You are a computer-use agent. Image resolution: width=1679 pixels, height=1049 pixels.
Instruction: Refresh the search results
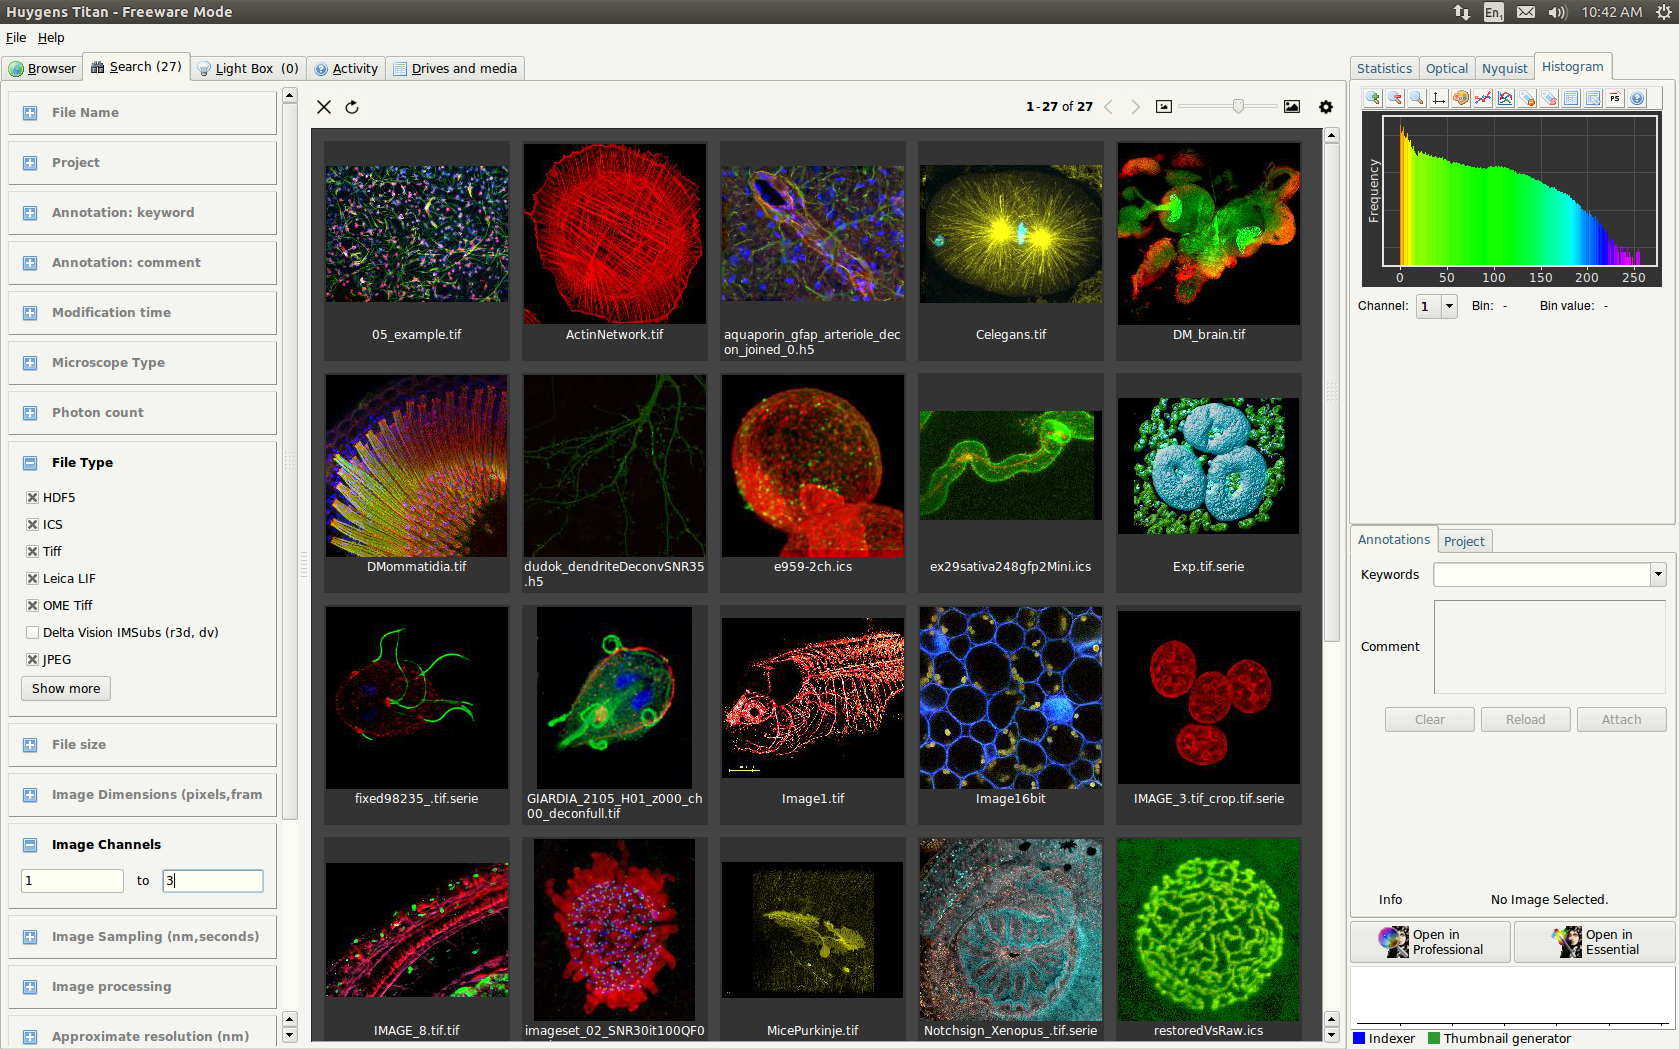352,107
